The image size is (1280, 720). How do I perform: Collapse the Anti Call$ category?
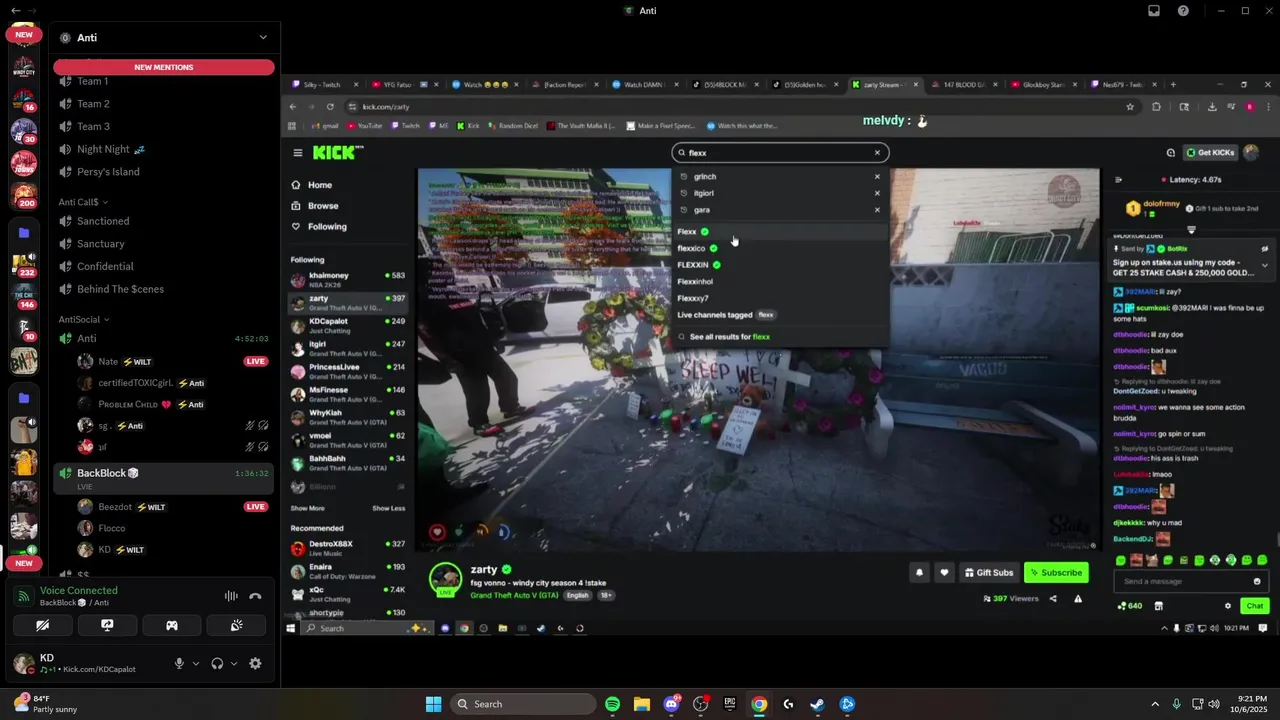click(84, 202)
